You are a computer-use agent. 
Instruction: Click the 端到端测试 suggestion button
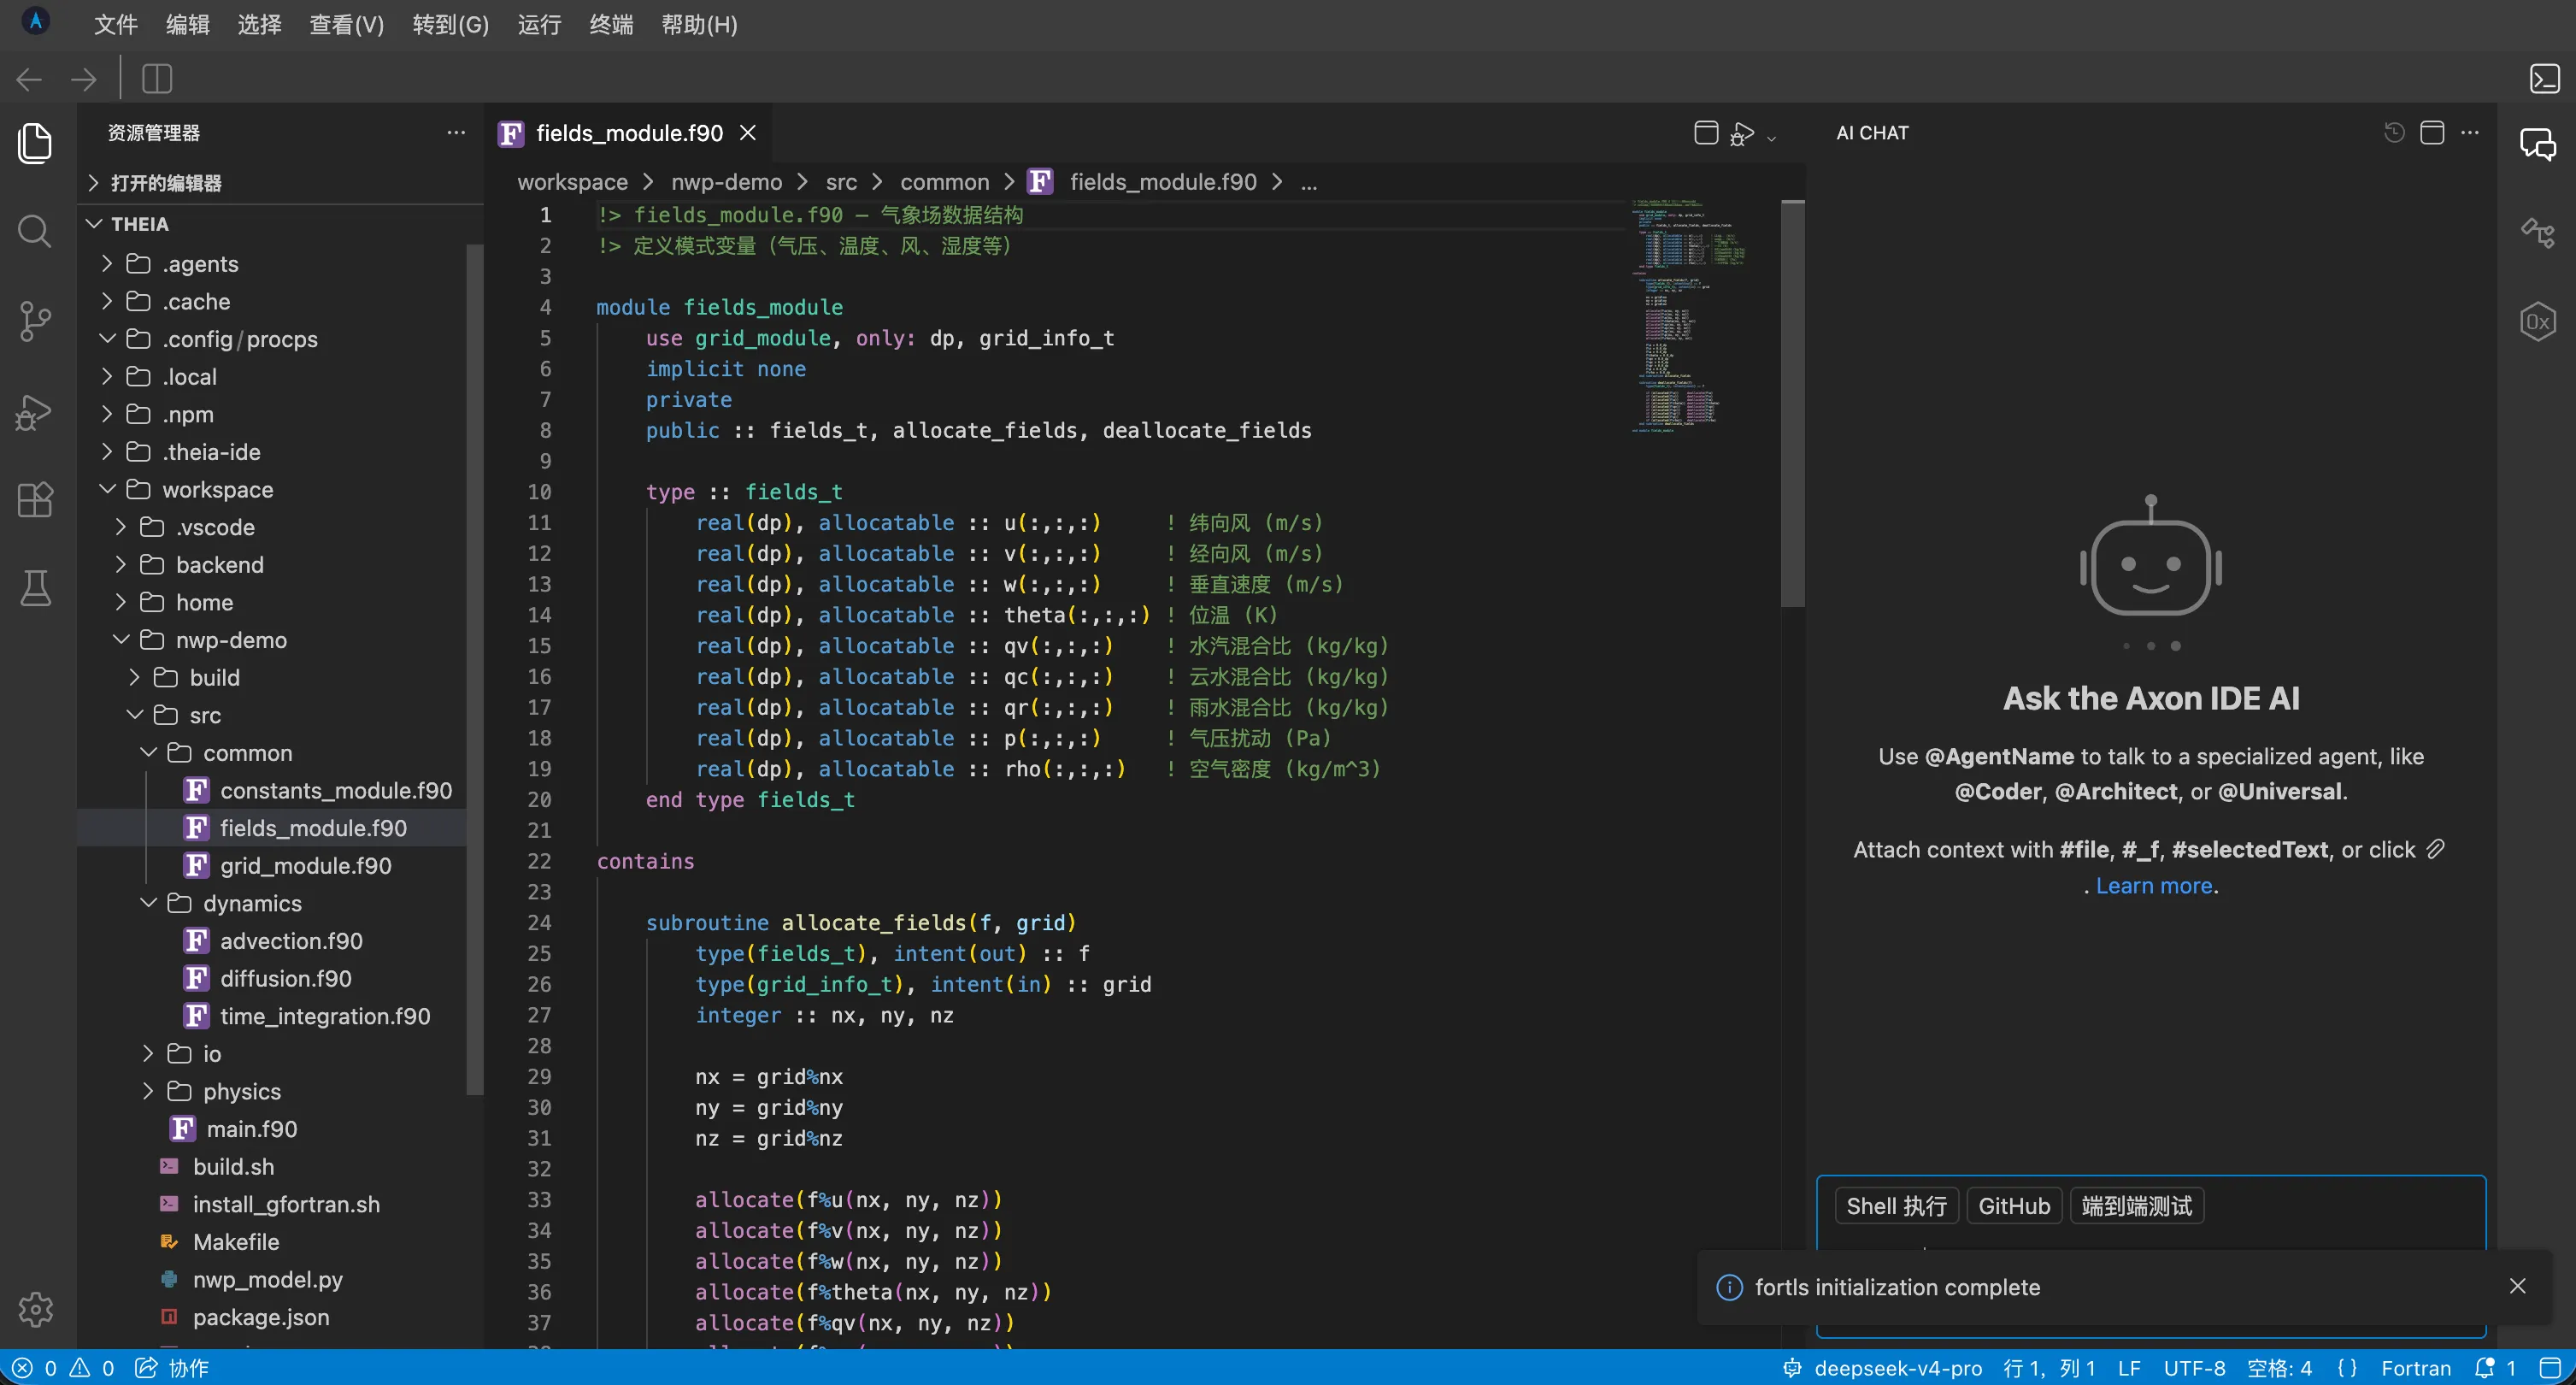(2137, 1206)
